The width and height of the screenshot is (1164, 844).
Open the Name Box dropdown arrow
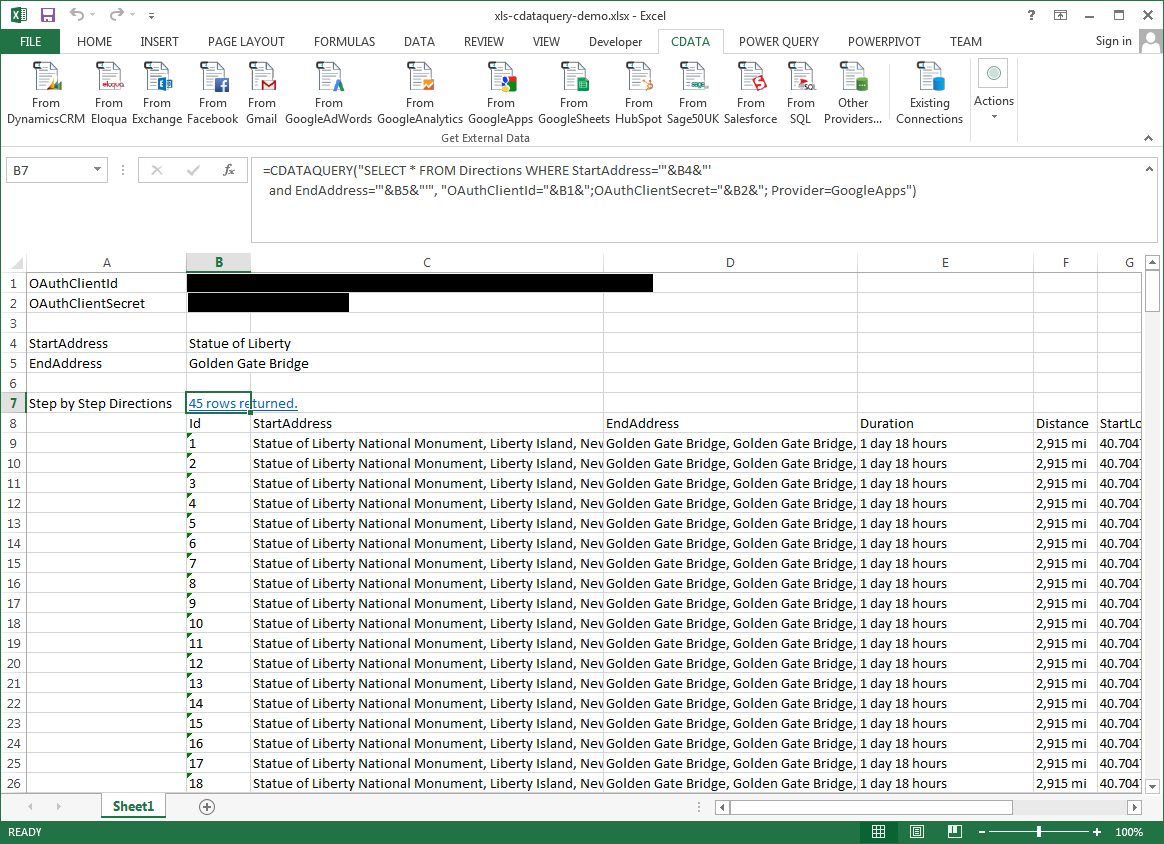pos(97,171)
